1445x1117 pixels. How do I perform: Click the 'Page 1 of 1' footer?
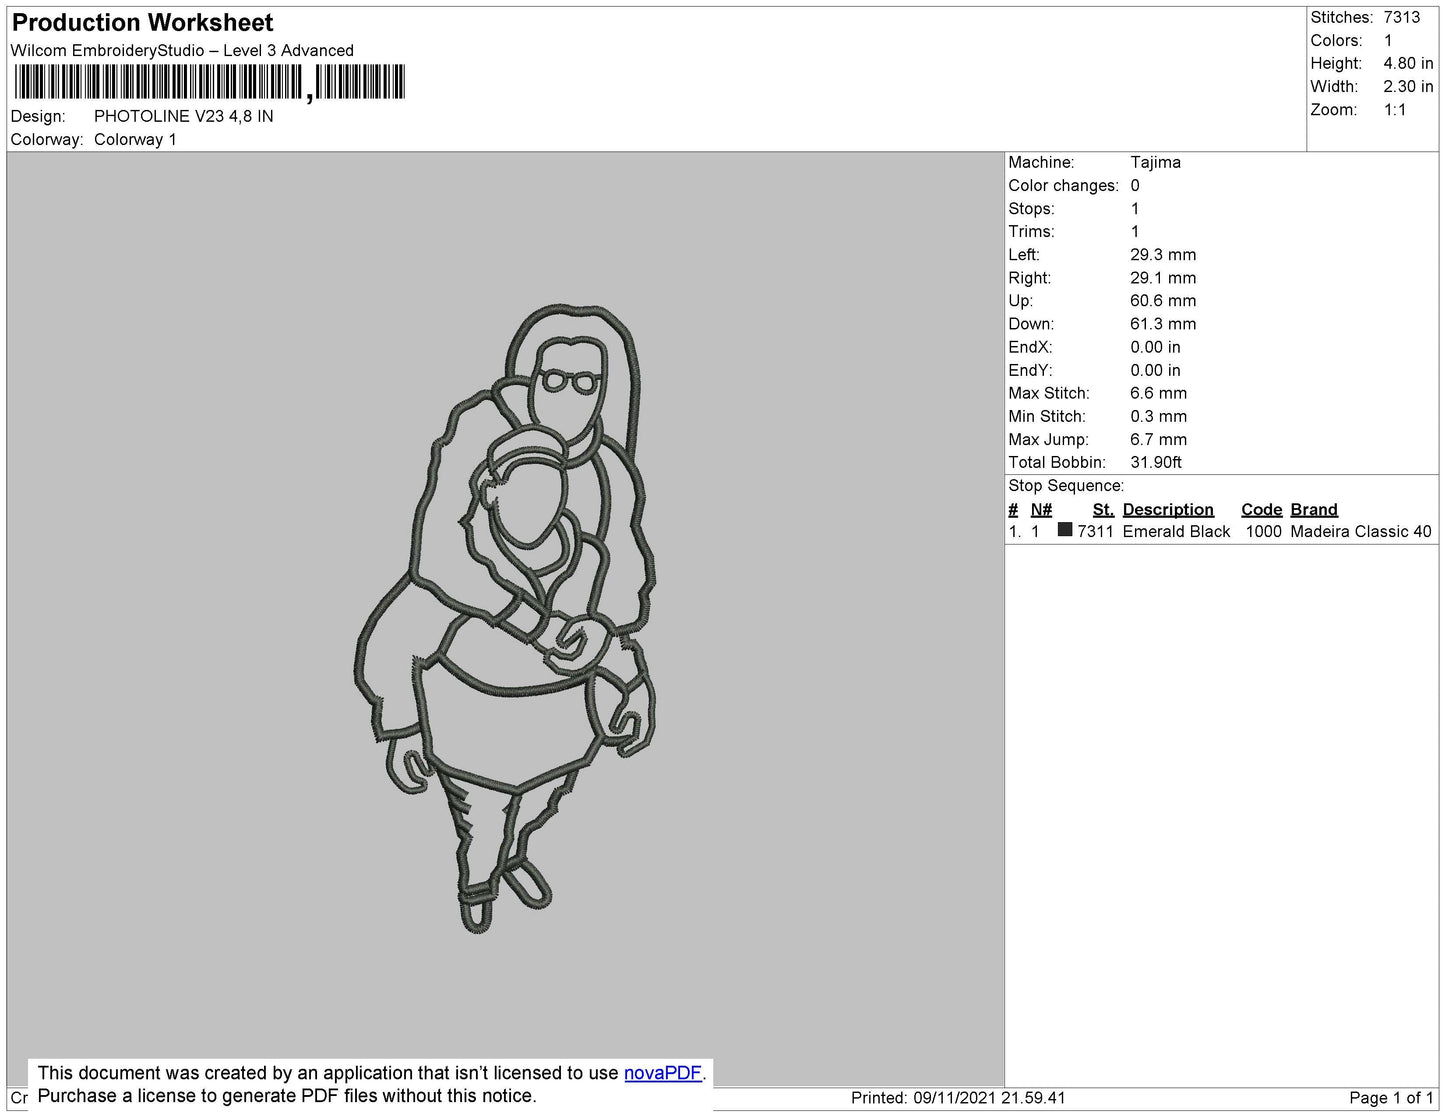click(1391, 1098)
